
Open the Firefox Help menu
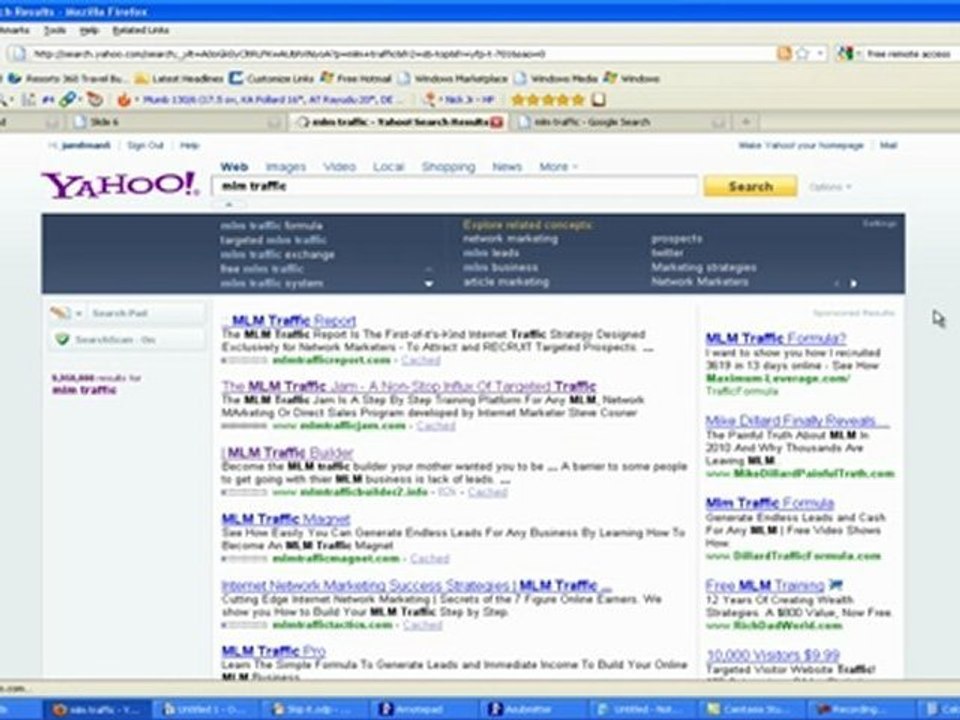tap(89, 30)
